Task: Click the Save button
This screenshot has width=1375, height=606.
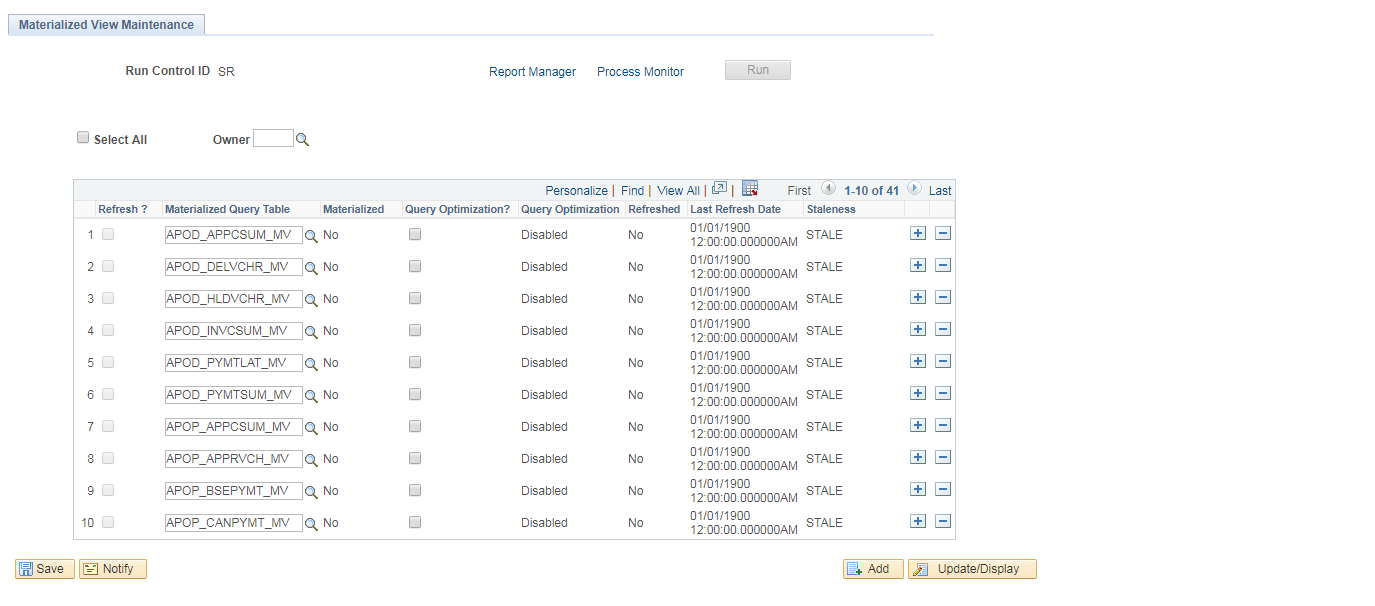Action: click(45, 569)
